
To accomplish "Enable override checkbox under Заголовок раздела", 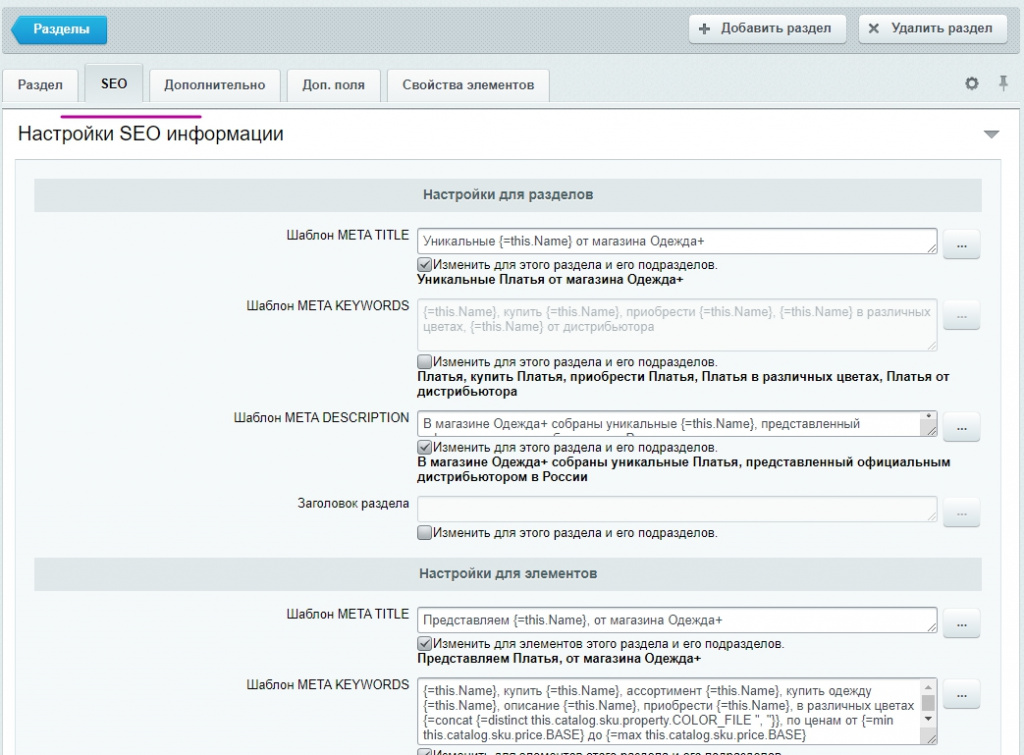I will click(x=424, y=532).
